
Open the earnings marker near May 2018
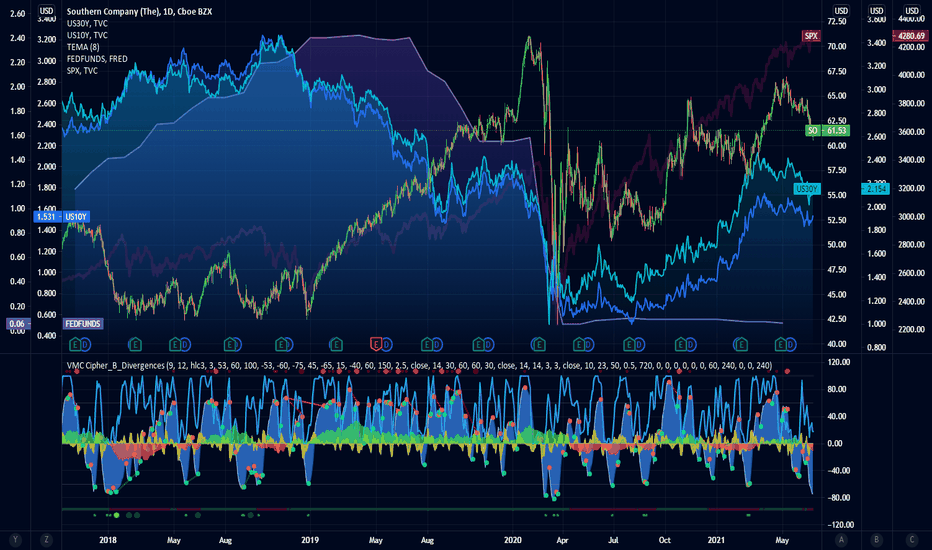pyautogui.click(x=175, y=344)
